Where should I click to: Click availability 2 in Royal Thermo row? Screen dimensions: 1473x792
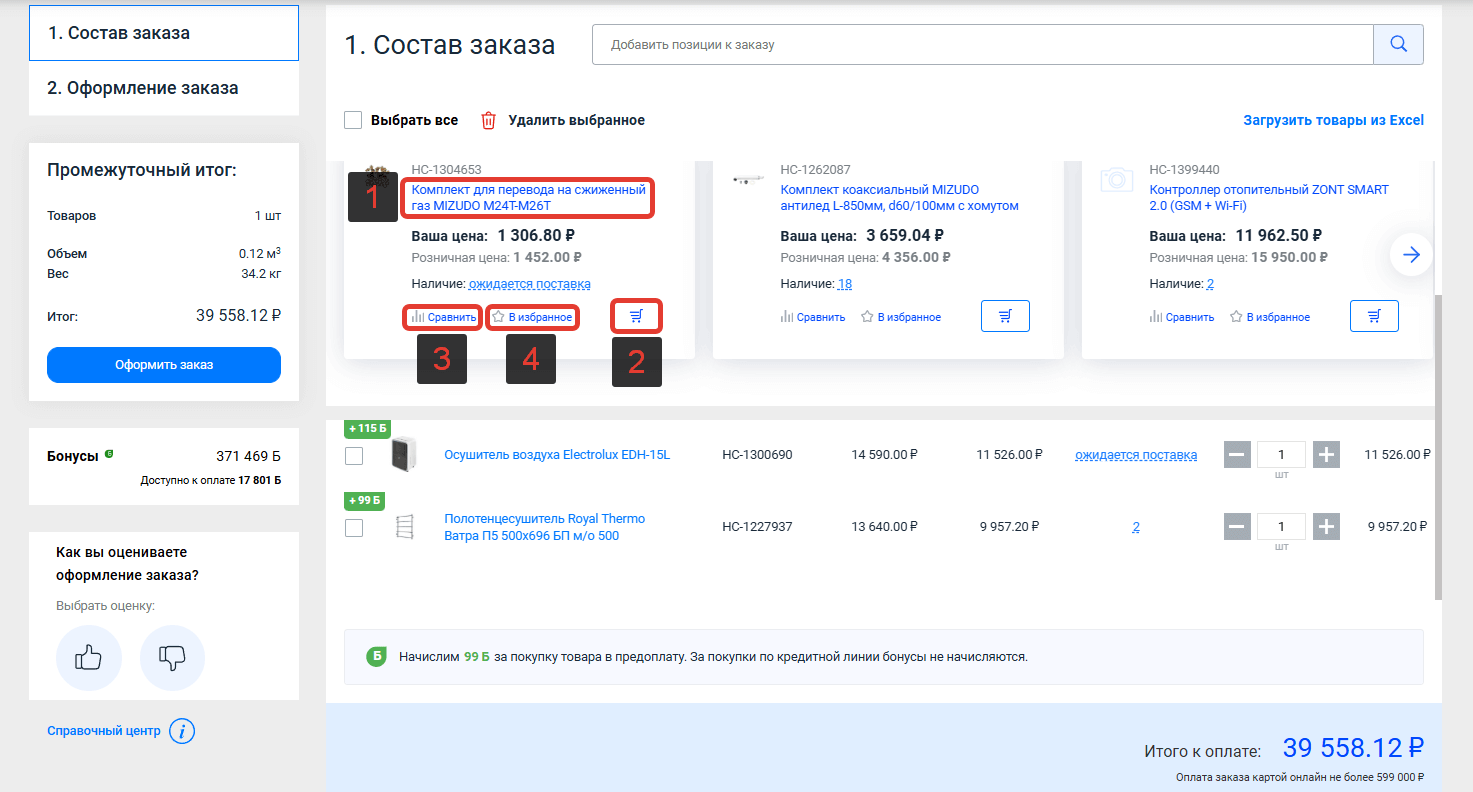click(1136, 527)
